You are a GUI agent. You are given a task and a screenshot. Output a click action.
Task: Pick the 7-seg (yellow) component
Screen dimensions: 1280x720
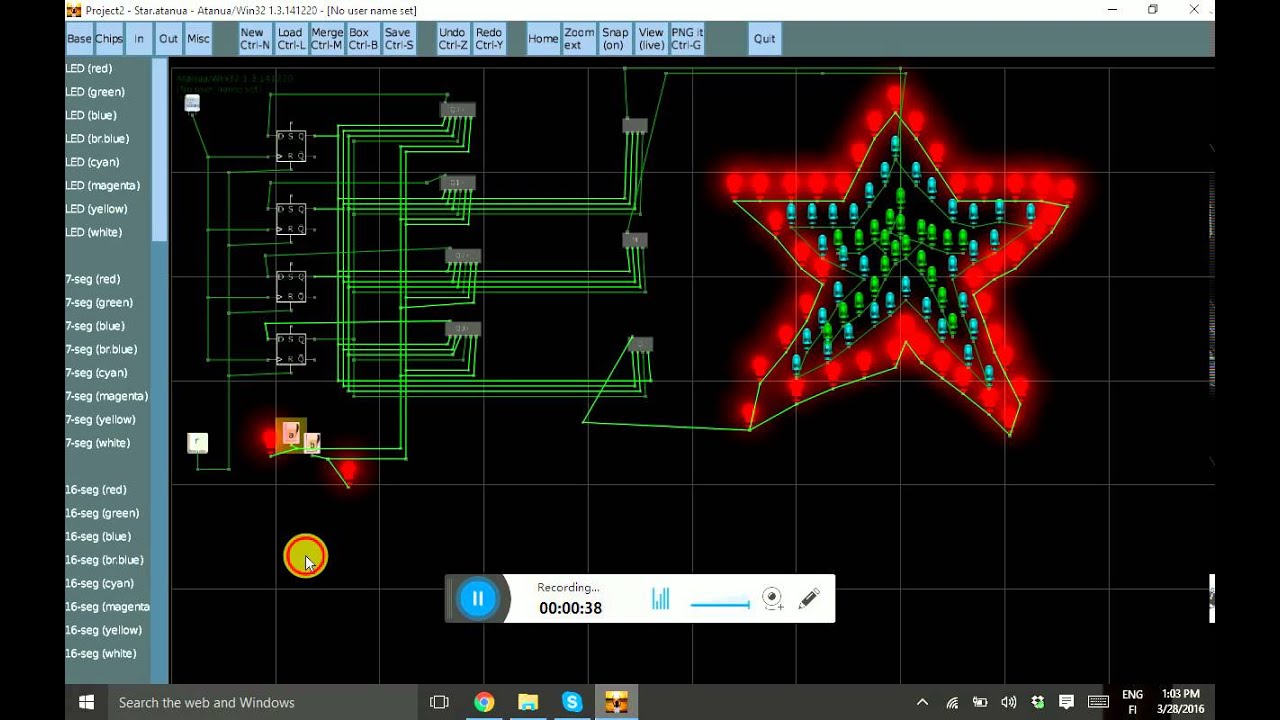pos(100,419)
